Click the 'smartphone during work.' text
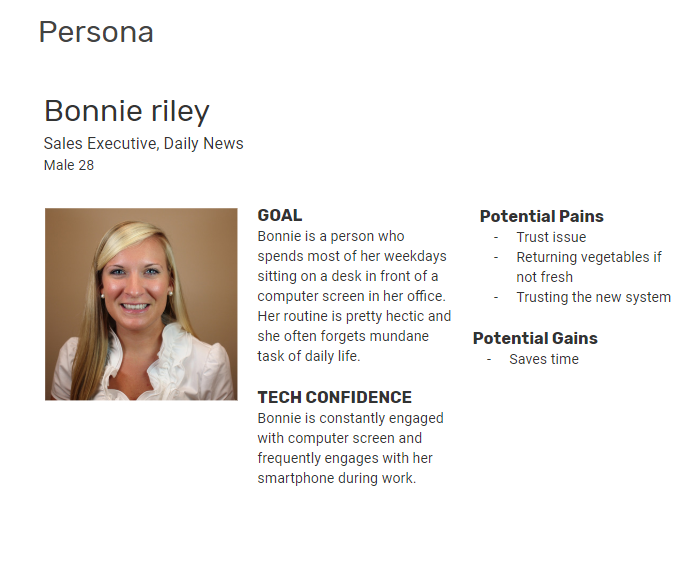The image size is (689, 579). 336,478
